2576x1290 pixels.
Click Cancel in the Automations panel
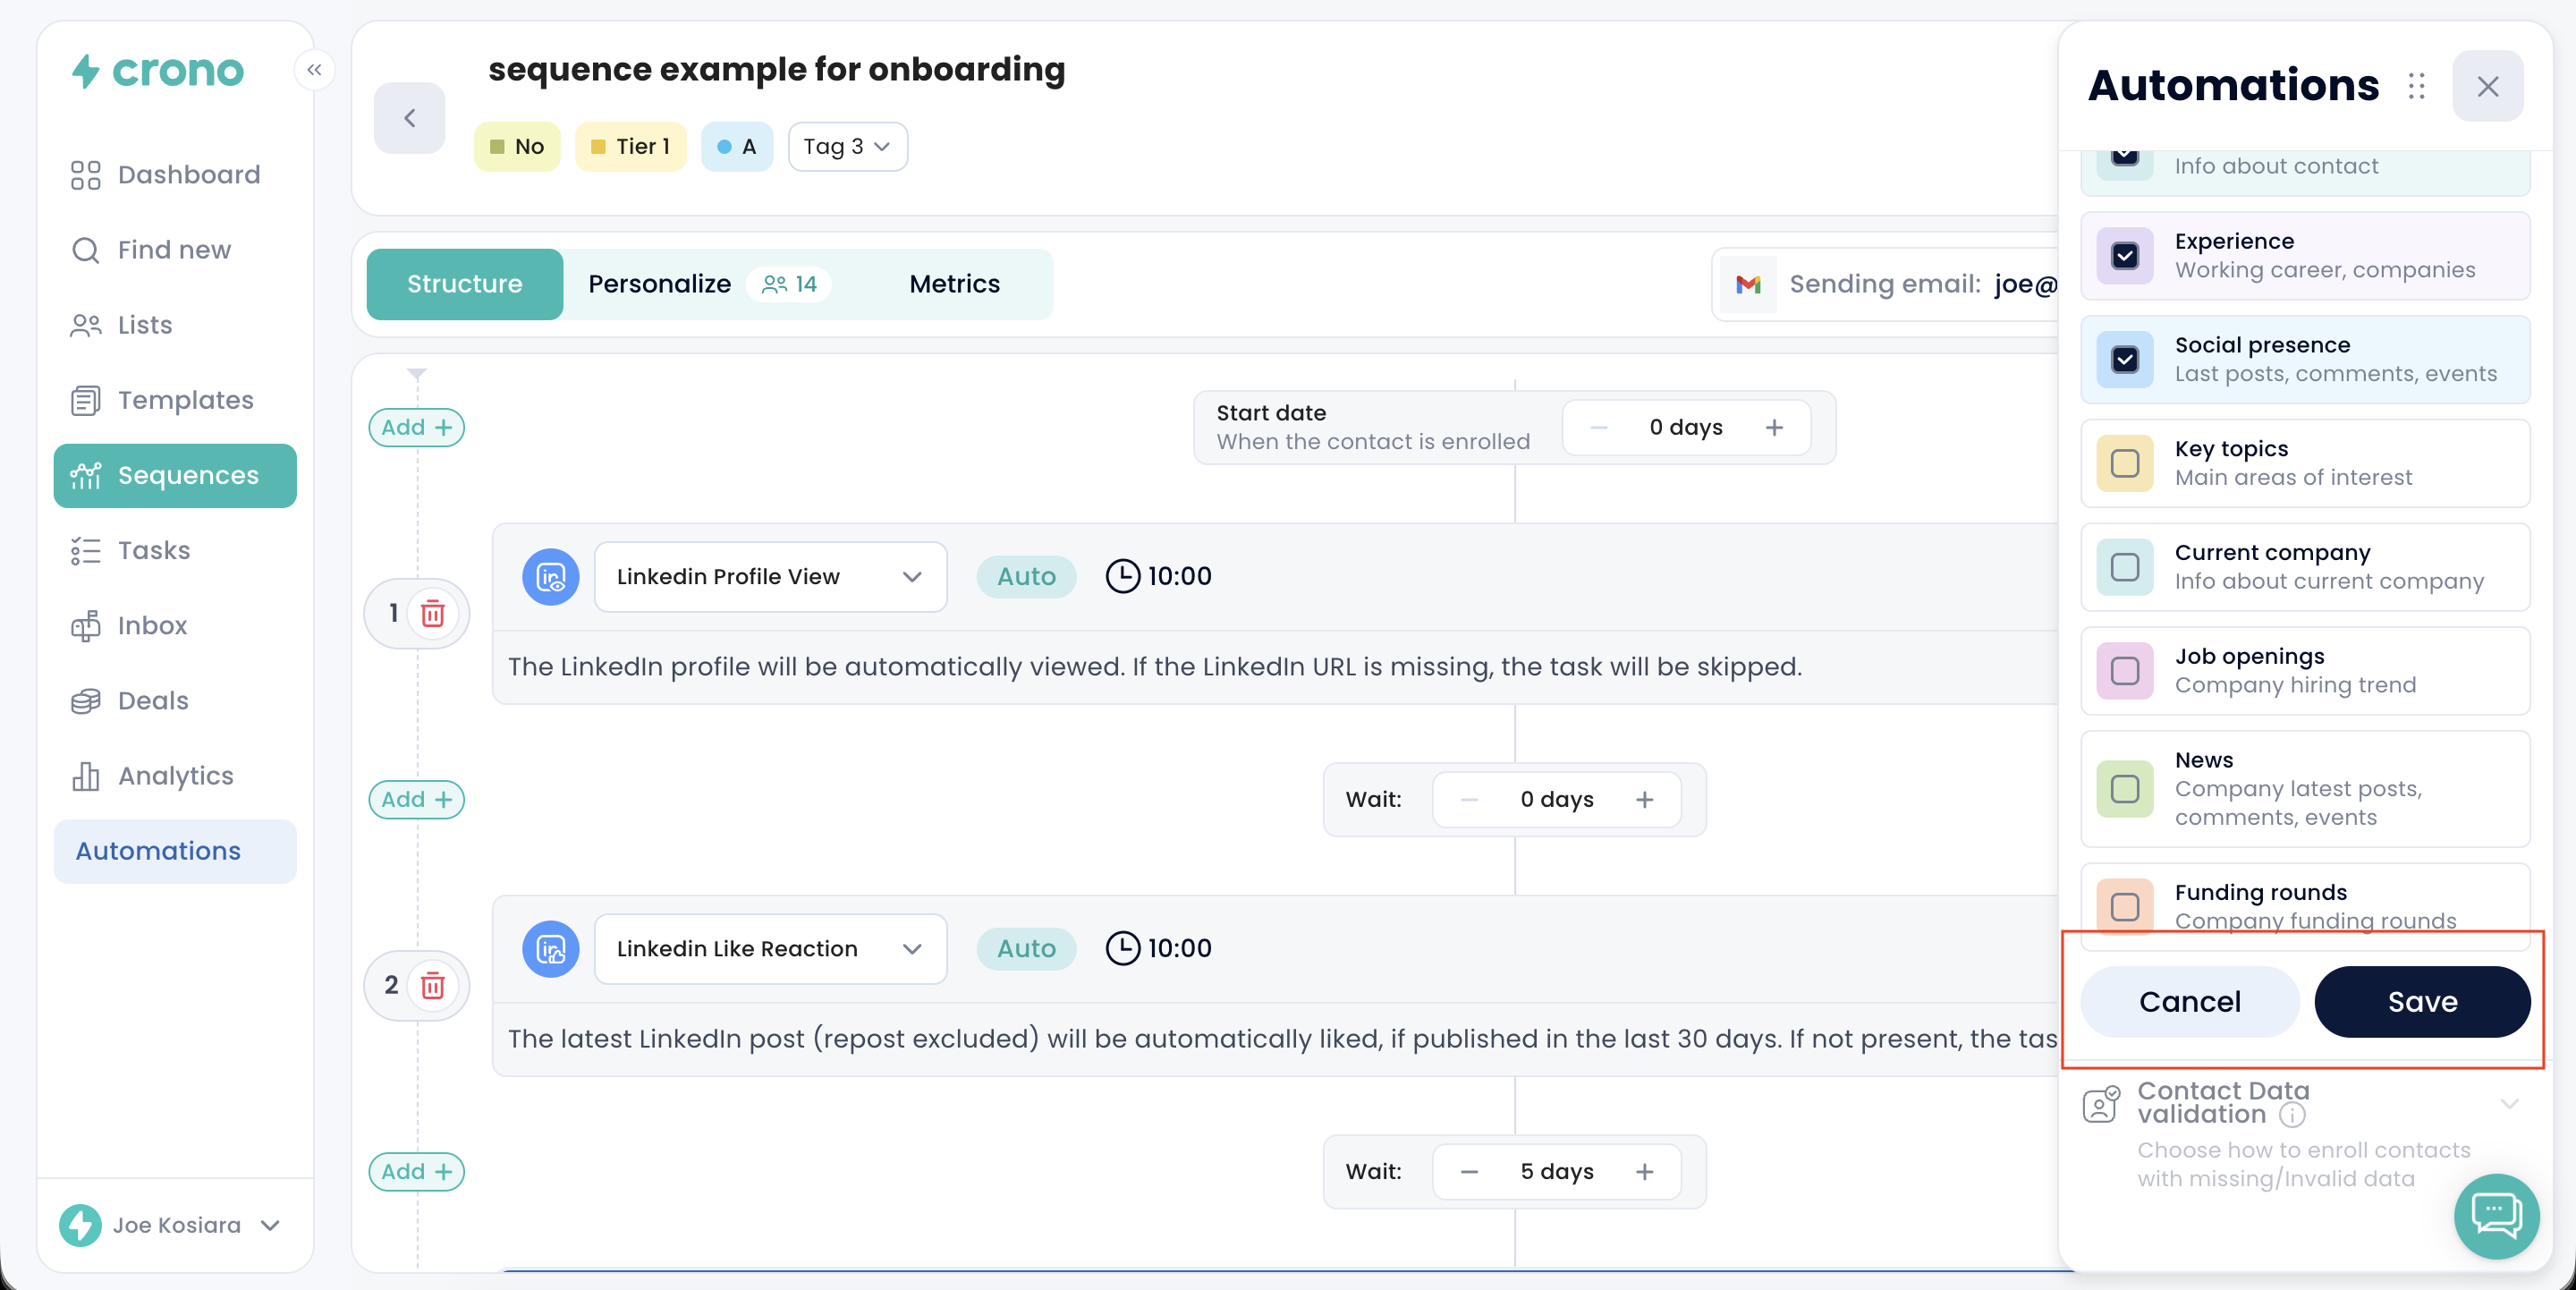(2189, 1001)
